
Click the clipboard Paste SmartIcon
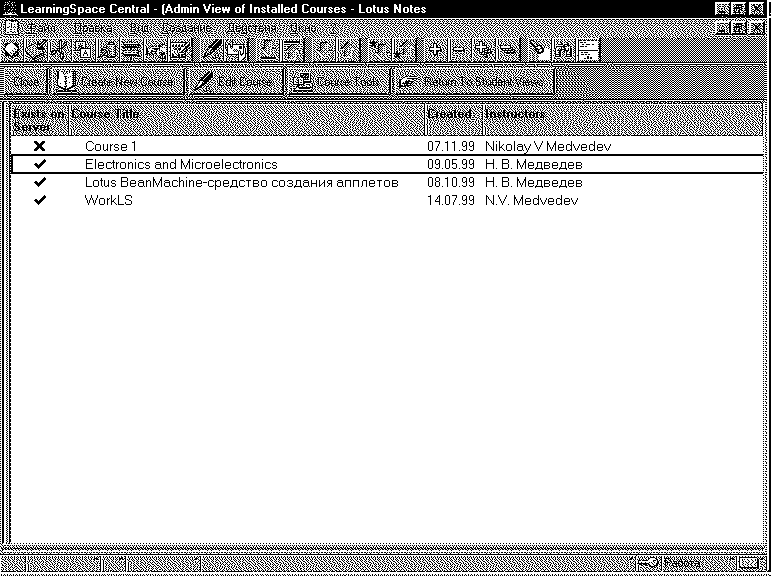pyautogui.click(x=108, y=50)
